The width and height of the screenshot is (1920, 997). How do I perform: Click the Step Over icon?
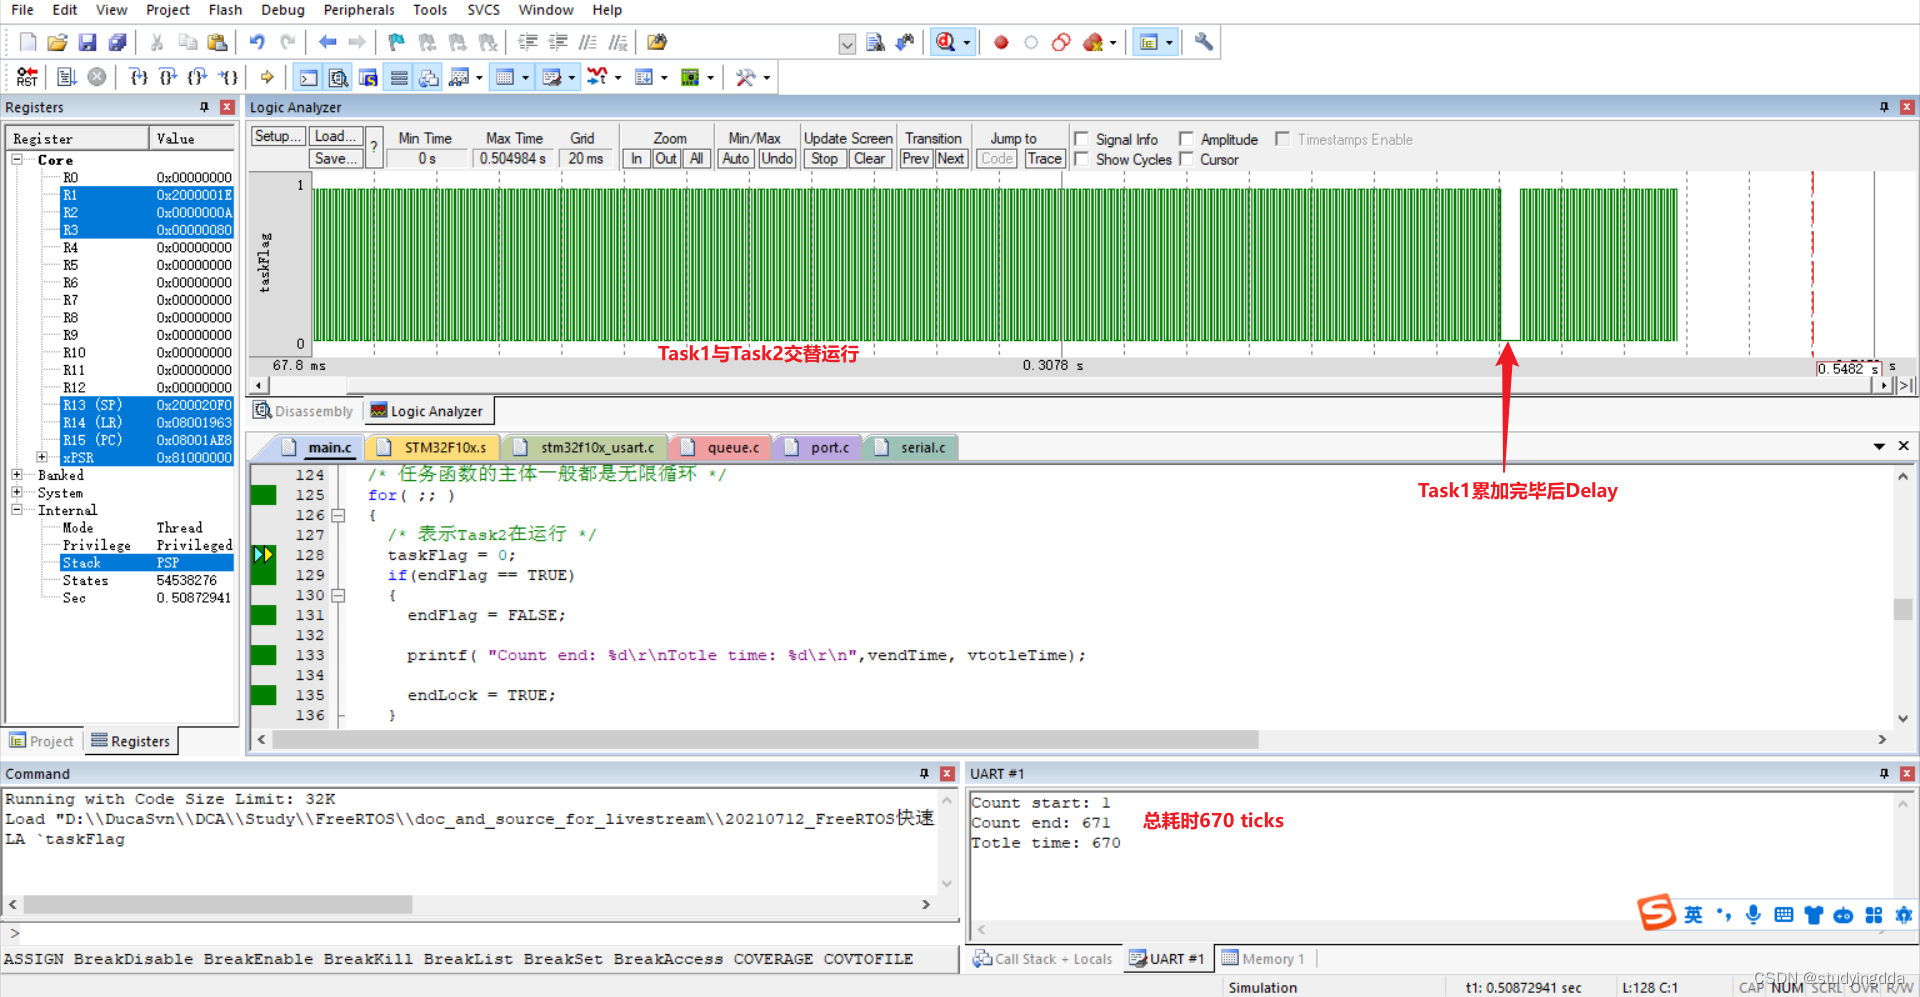point(168,77)
